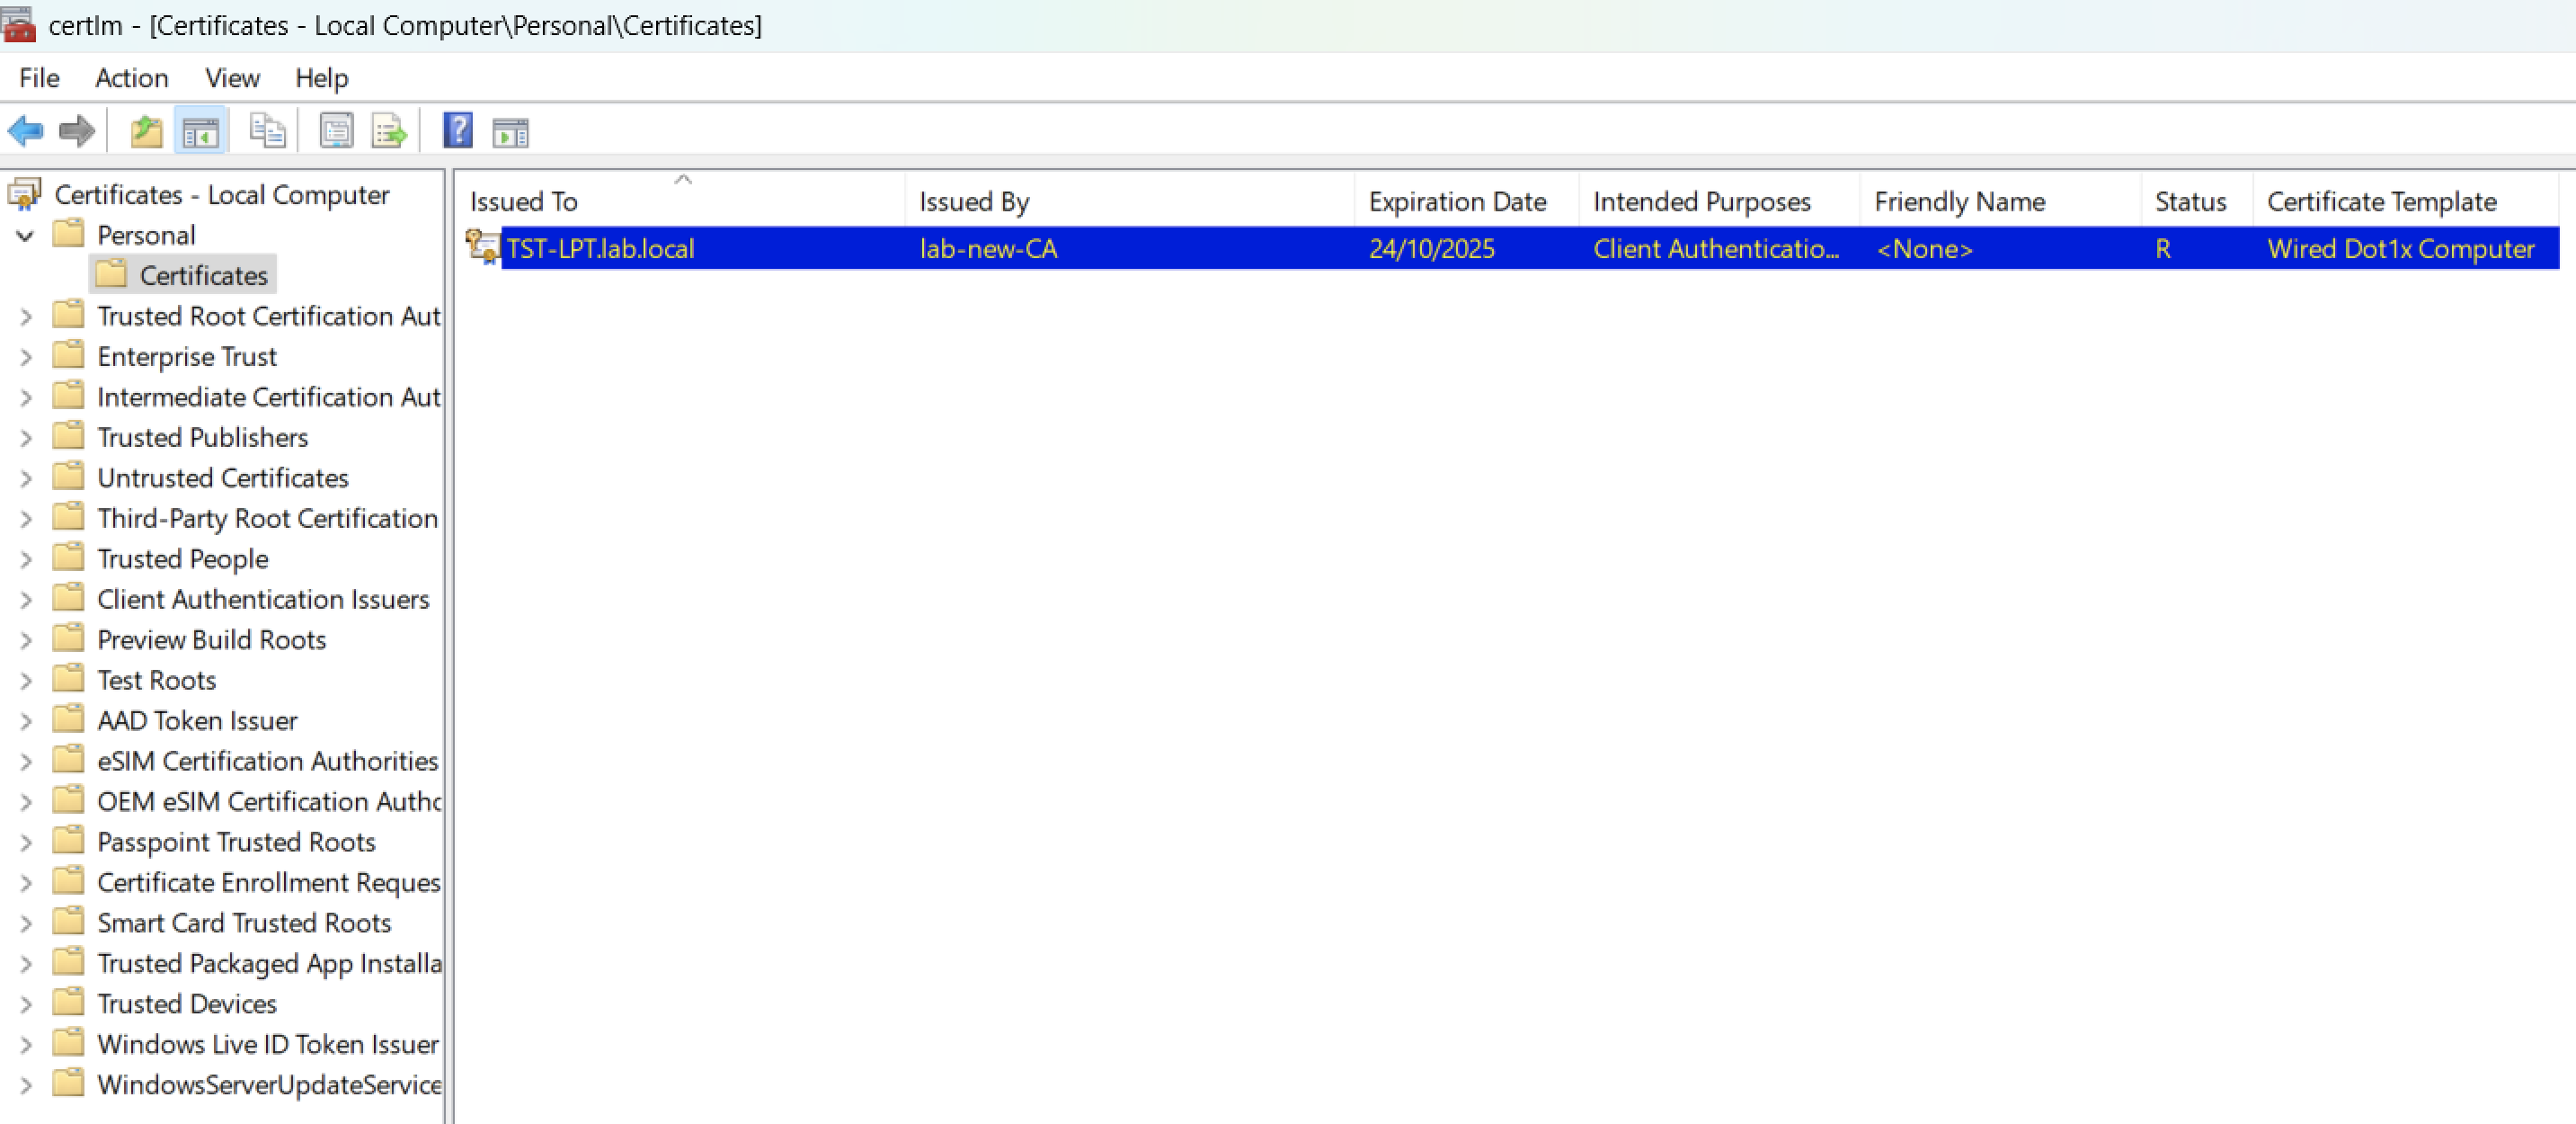Toggle the Show/Hide Console Tree button
Viewport: 2576px width, 1124px height.
pos(201,131)
